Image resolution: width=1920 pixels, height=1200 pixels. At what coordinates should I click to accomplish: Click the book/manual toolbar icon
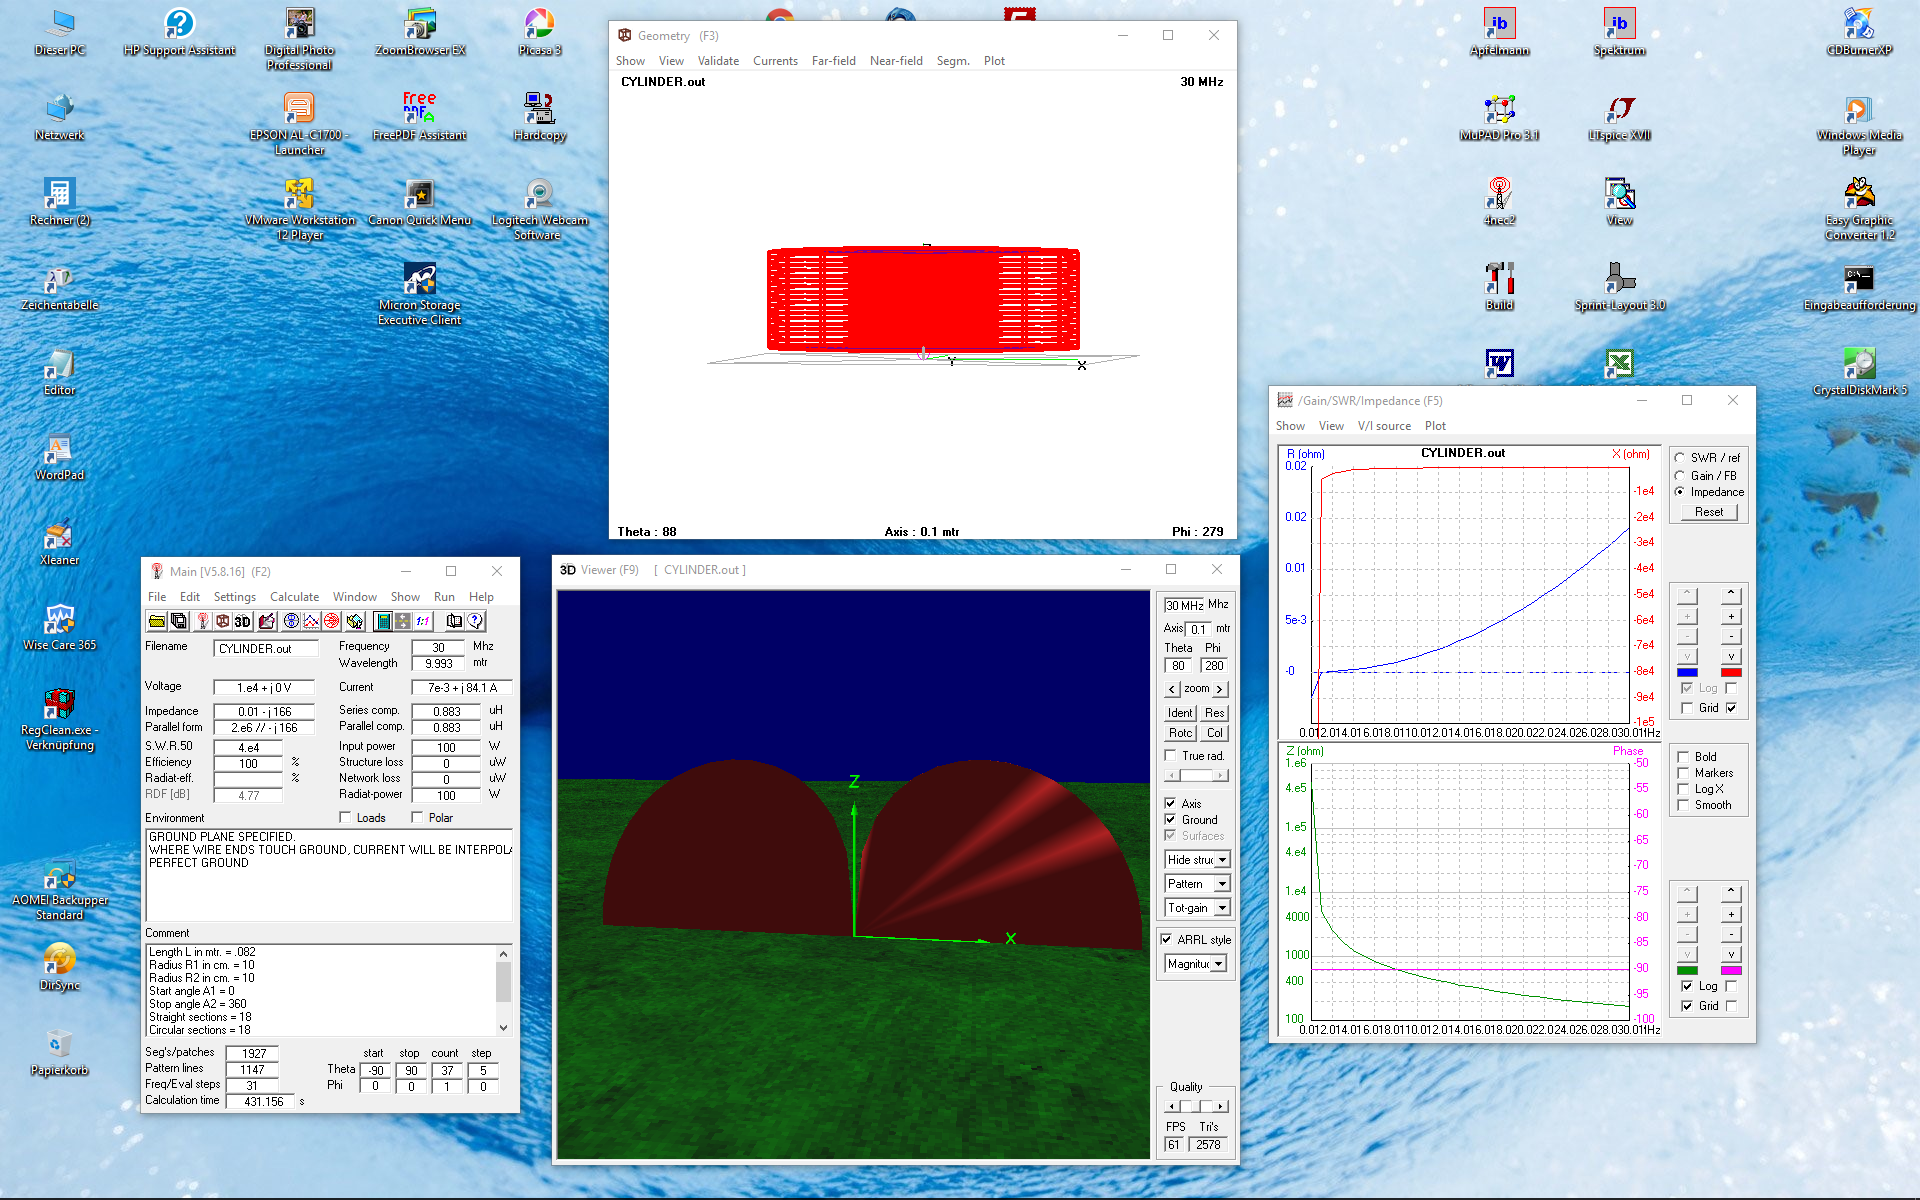454,621
